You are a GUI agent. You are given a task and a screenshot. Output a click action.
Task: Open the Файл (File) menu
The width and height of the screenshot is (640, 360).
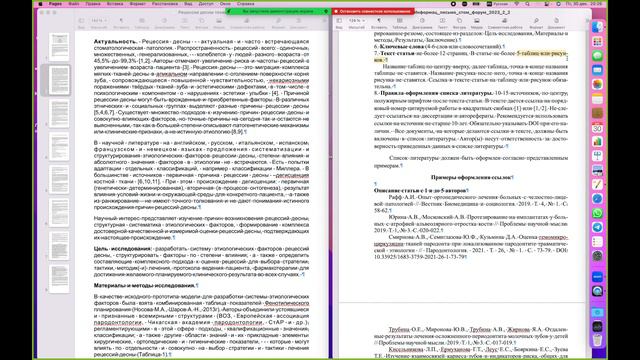point(74,4)
